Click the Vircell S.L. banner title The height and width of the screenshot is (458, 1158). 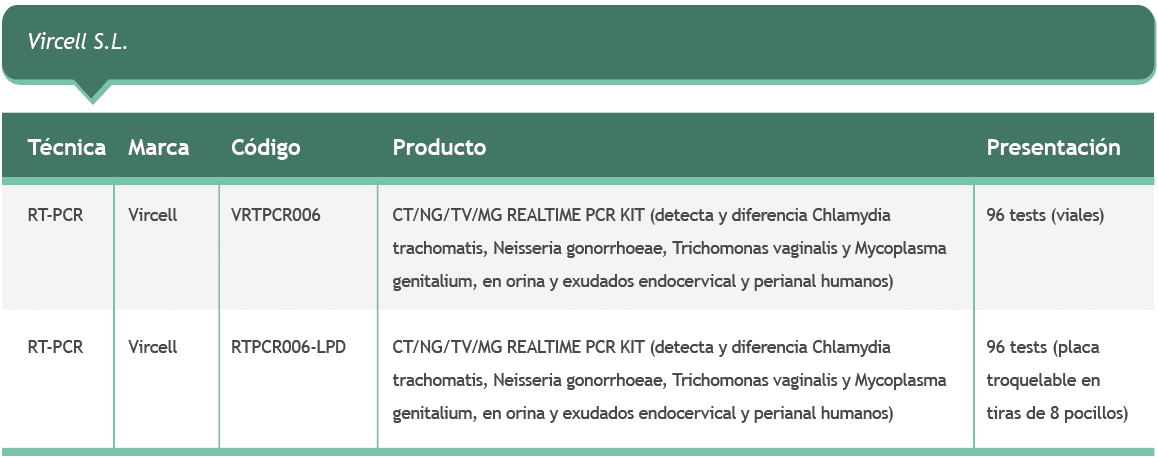[78, 43]
